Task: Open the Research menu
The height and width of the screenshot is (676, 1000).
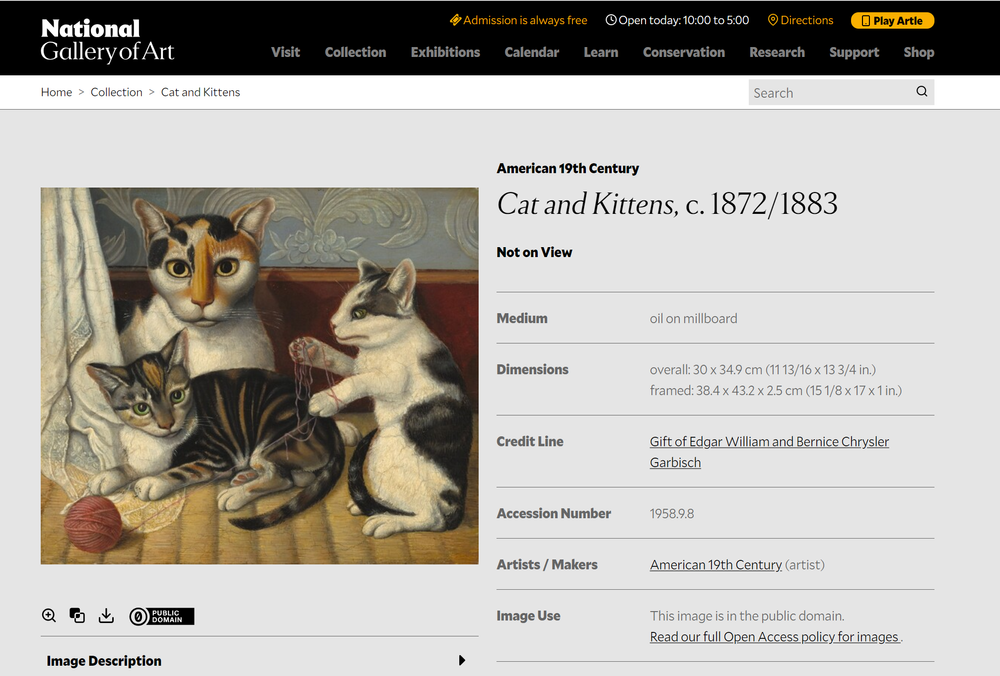Action: click(x=777, y=52)
